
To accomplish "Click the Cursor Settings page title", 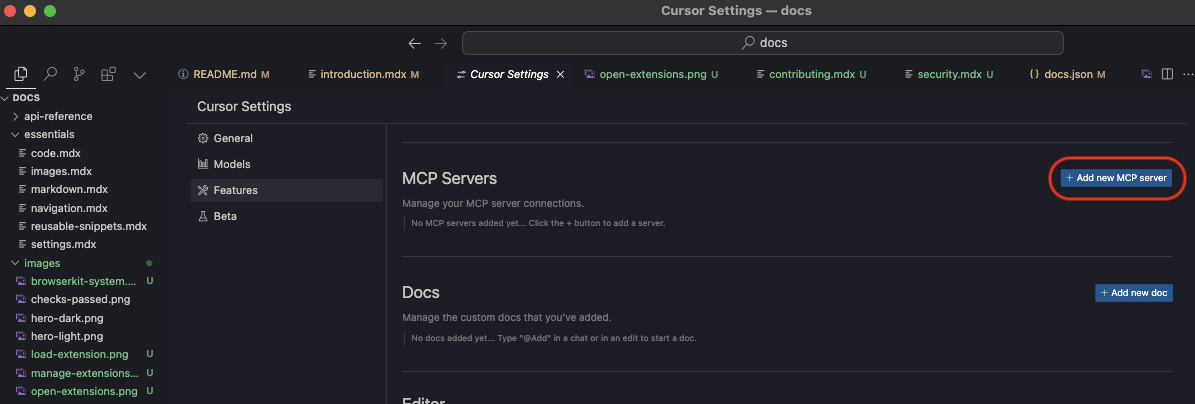I will click(x=244, y=107).
